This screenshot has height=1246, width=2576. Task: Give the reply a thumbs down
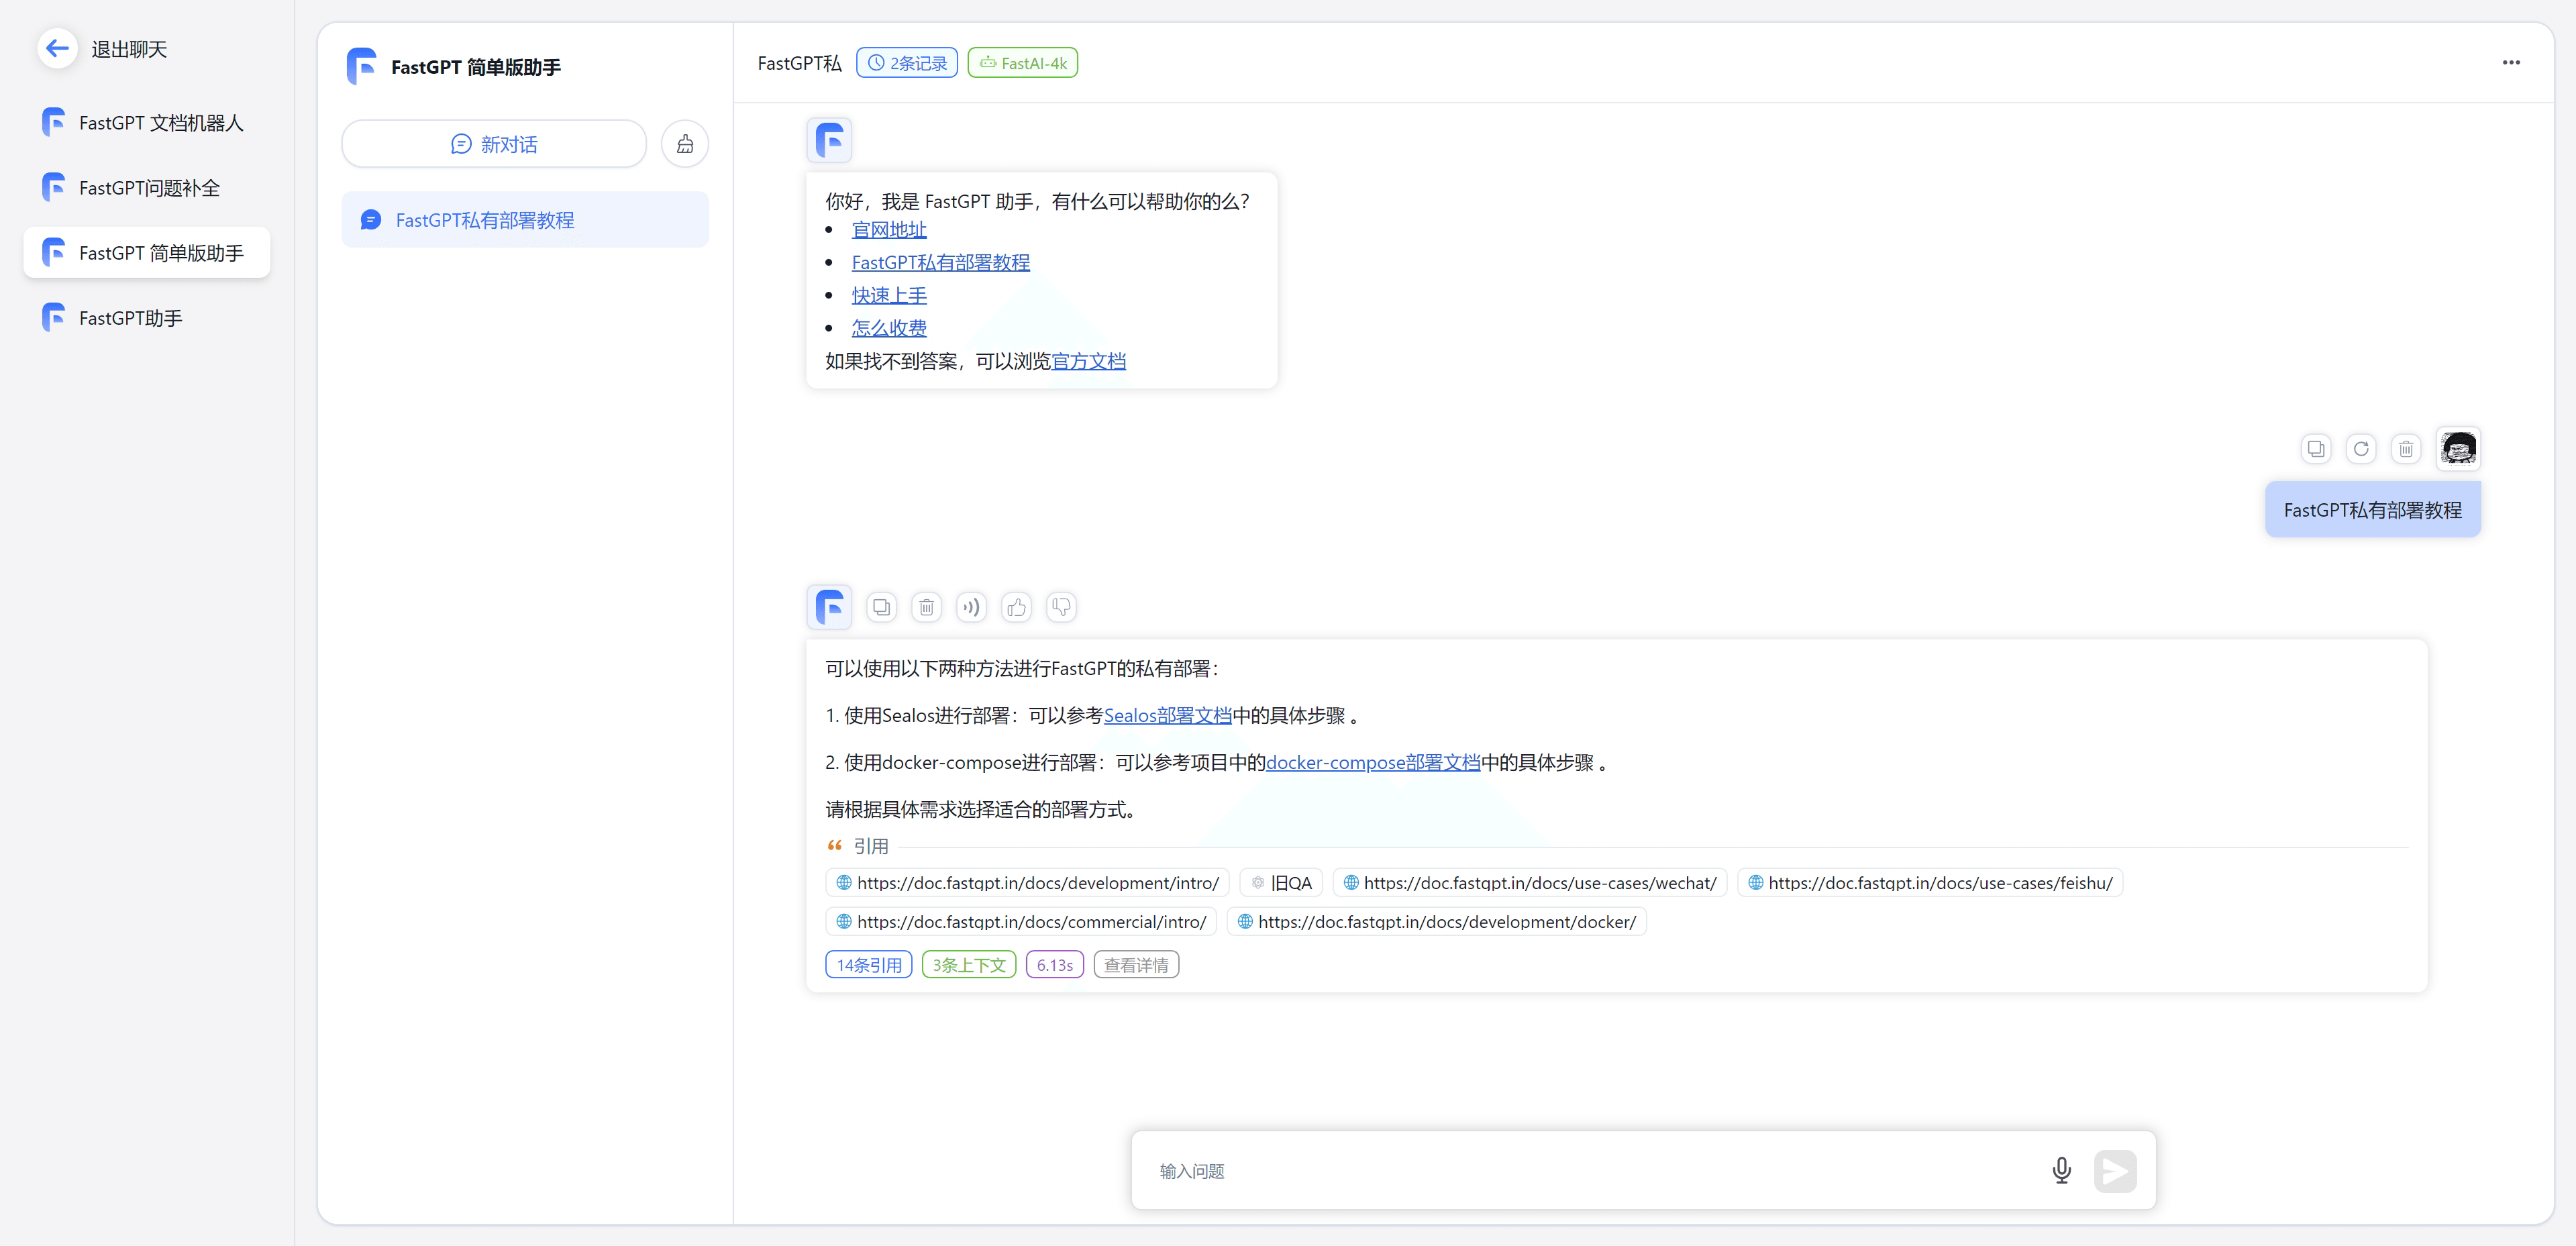pyautogui.click(x=1061, y=607)
